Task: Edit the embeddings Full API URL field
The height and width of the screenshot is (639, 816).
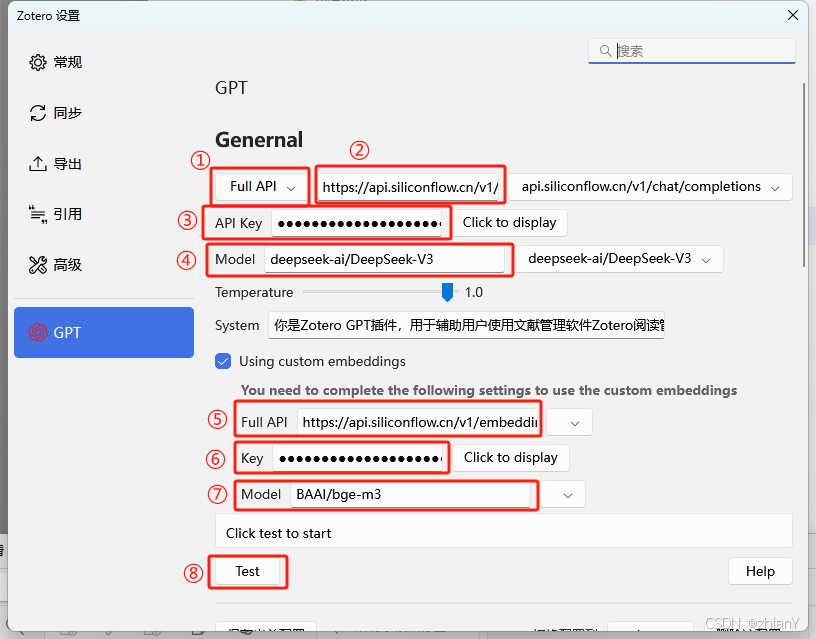Action: [x=419, y=422]
